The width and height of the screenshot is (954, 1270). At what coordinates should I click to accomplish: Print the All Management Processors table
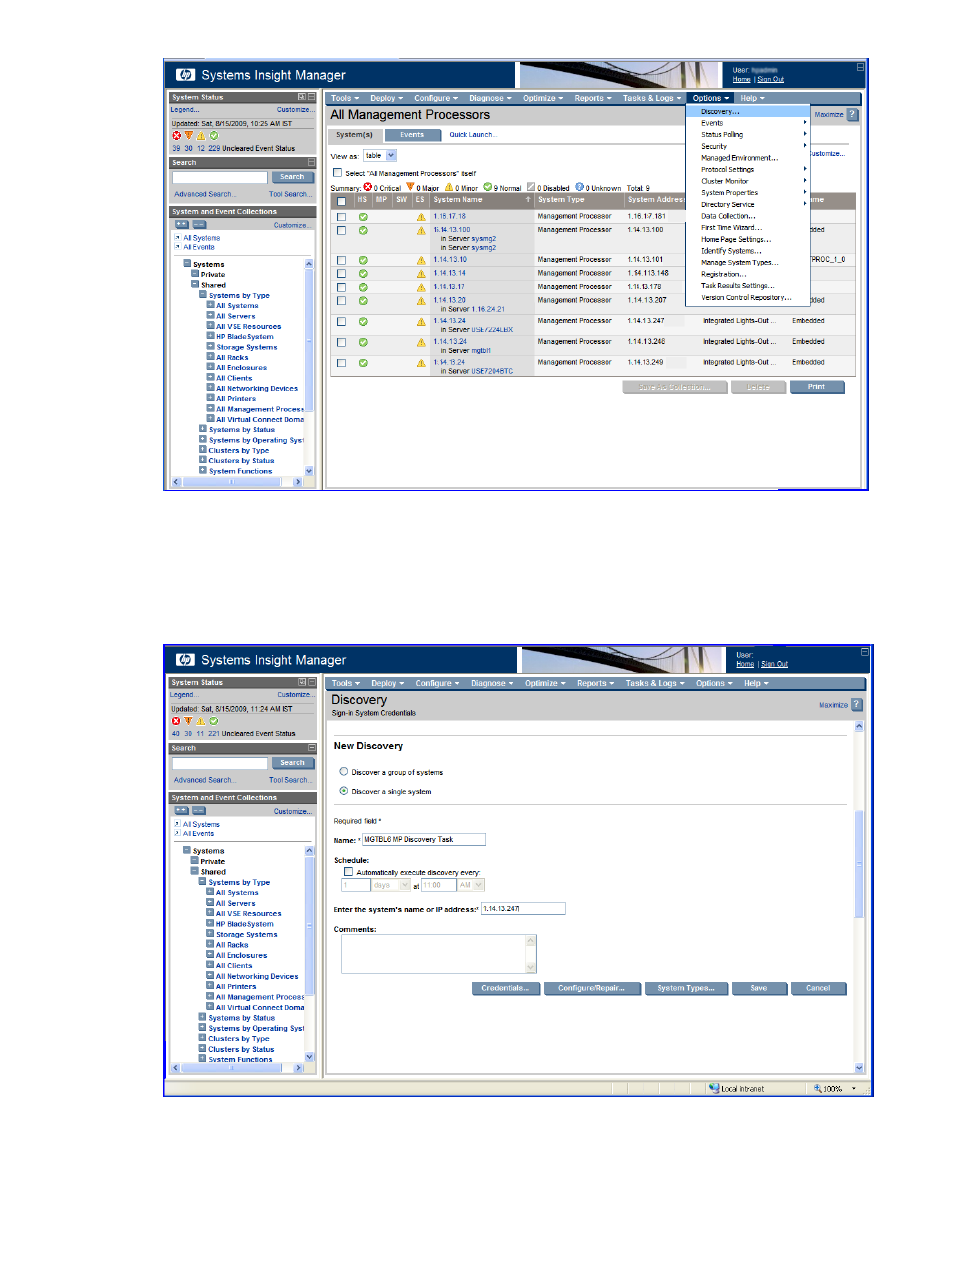(817, 387)
